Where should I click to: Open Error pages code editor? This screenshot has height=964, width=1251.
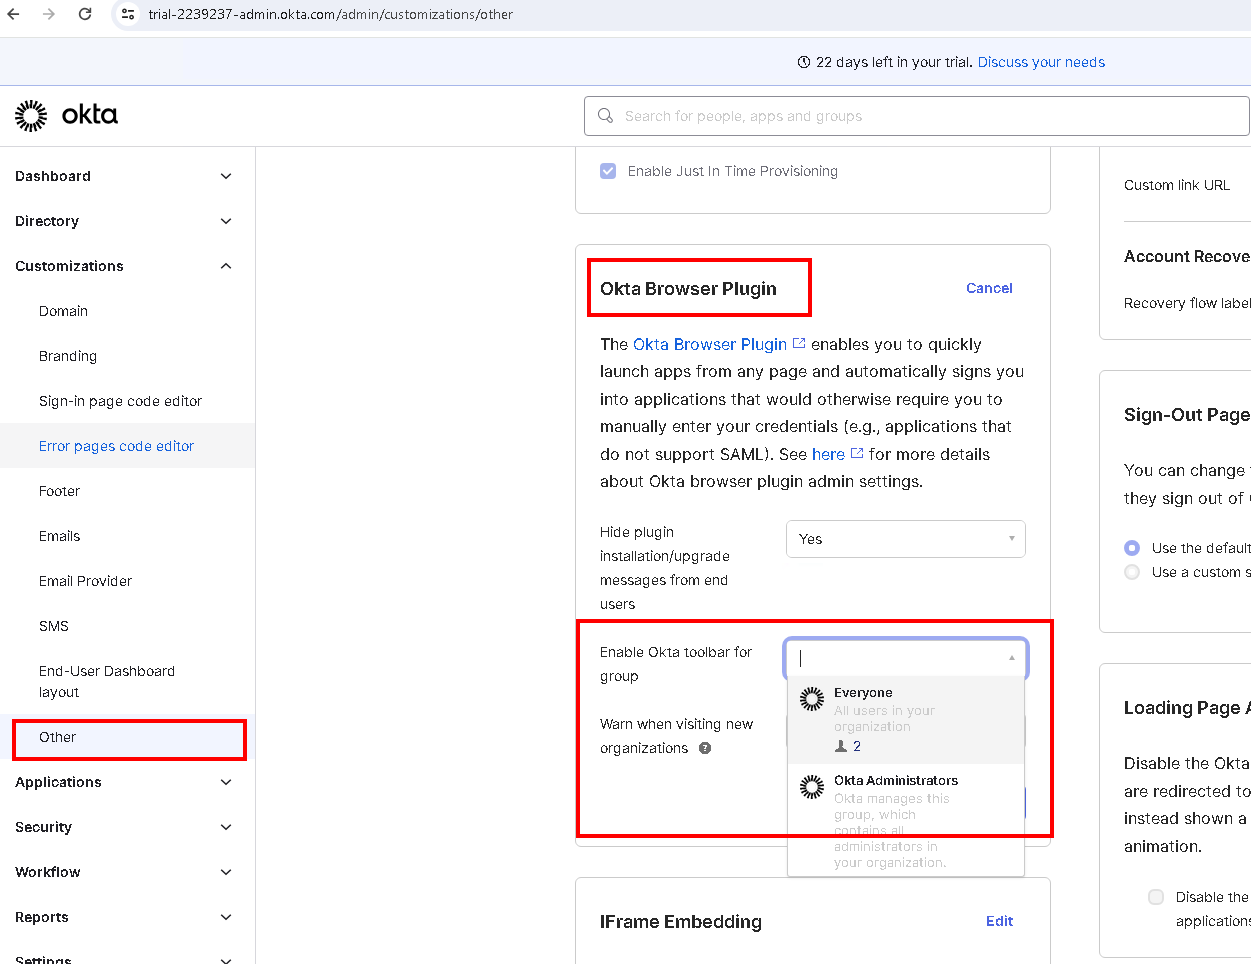click(117, 446)
